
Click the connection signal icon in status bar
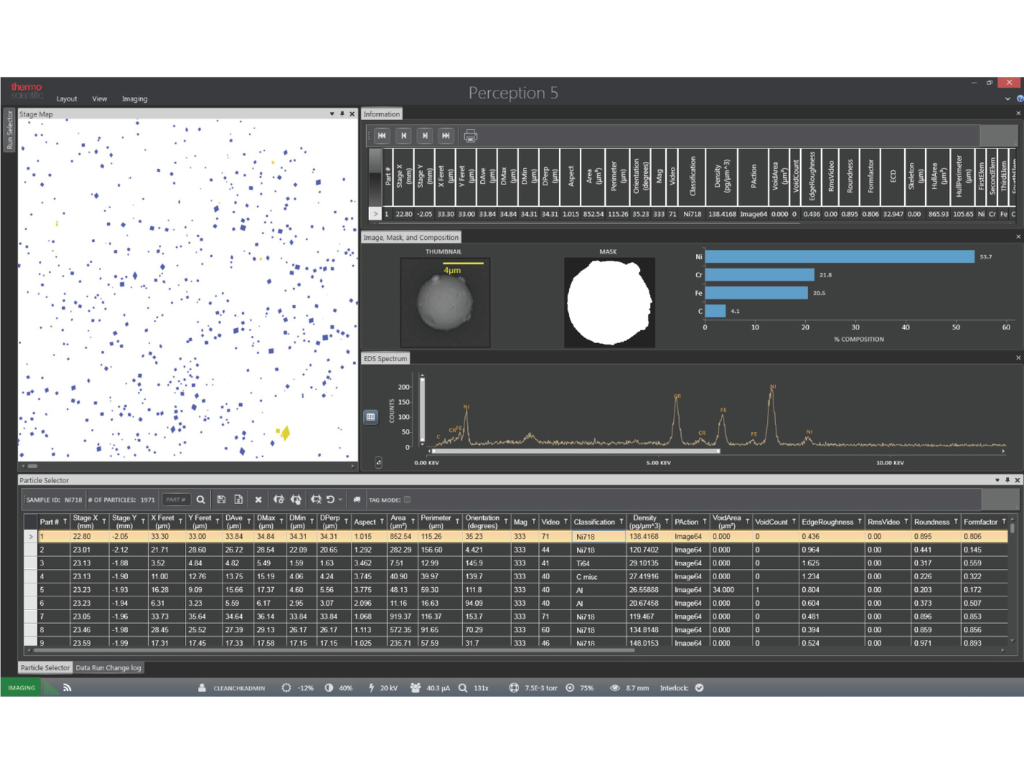coord(67,688)
